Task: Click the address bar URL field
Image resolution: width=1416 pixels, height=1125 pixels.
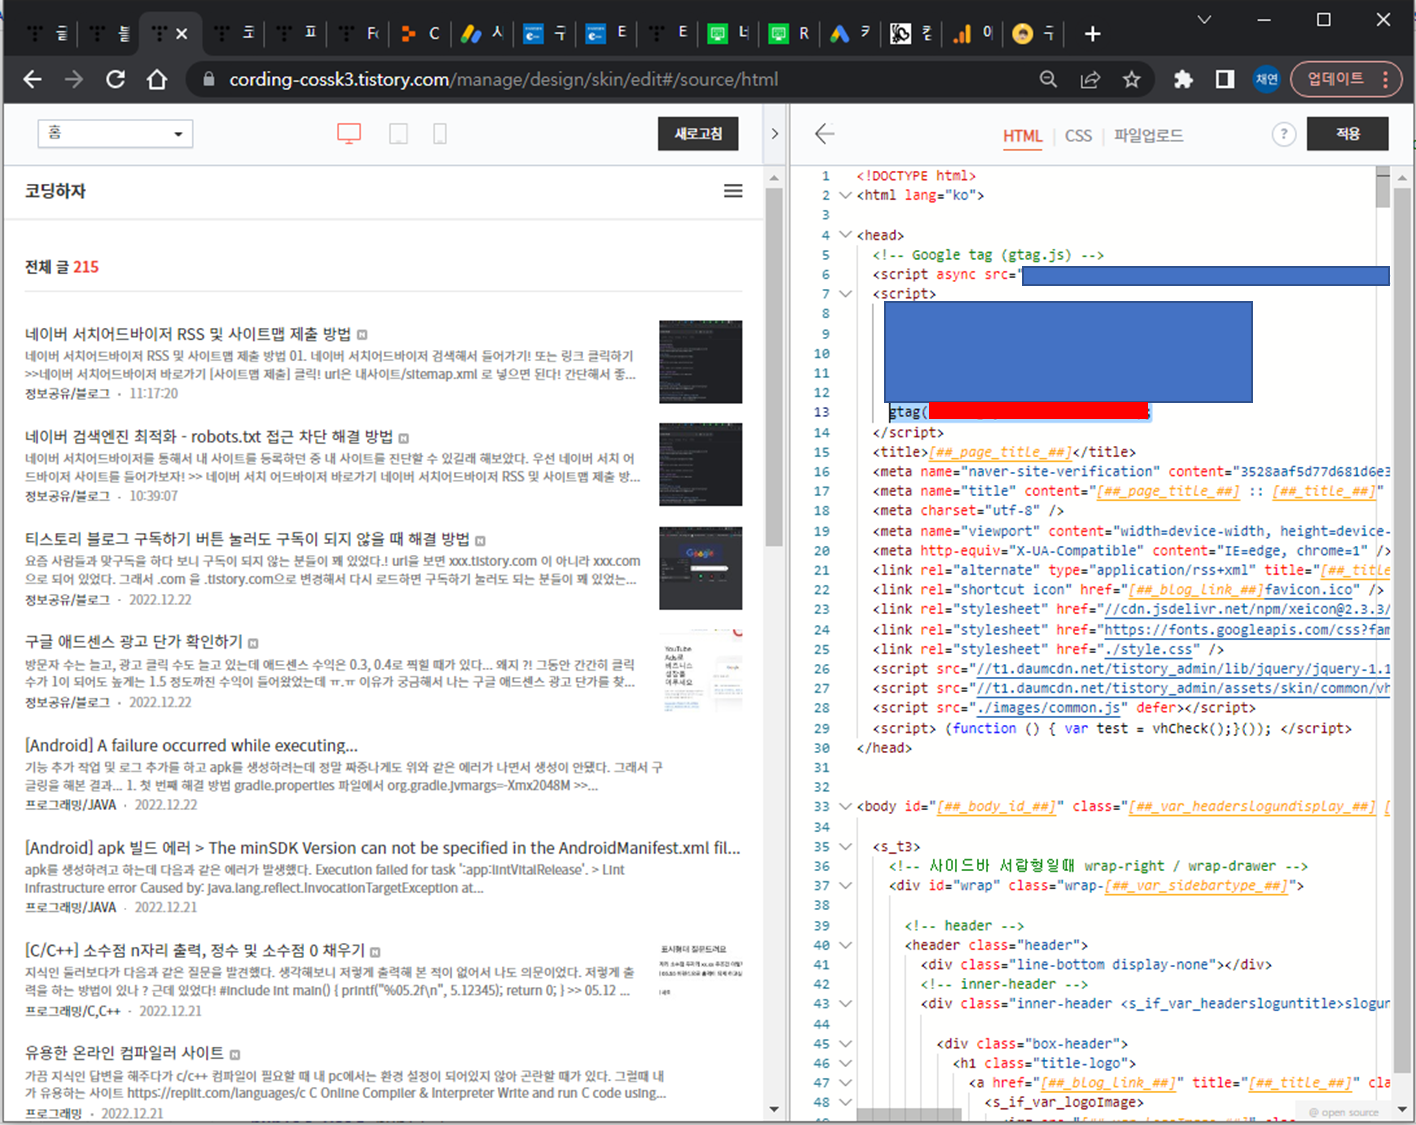Action: (x=503, y=79)
